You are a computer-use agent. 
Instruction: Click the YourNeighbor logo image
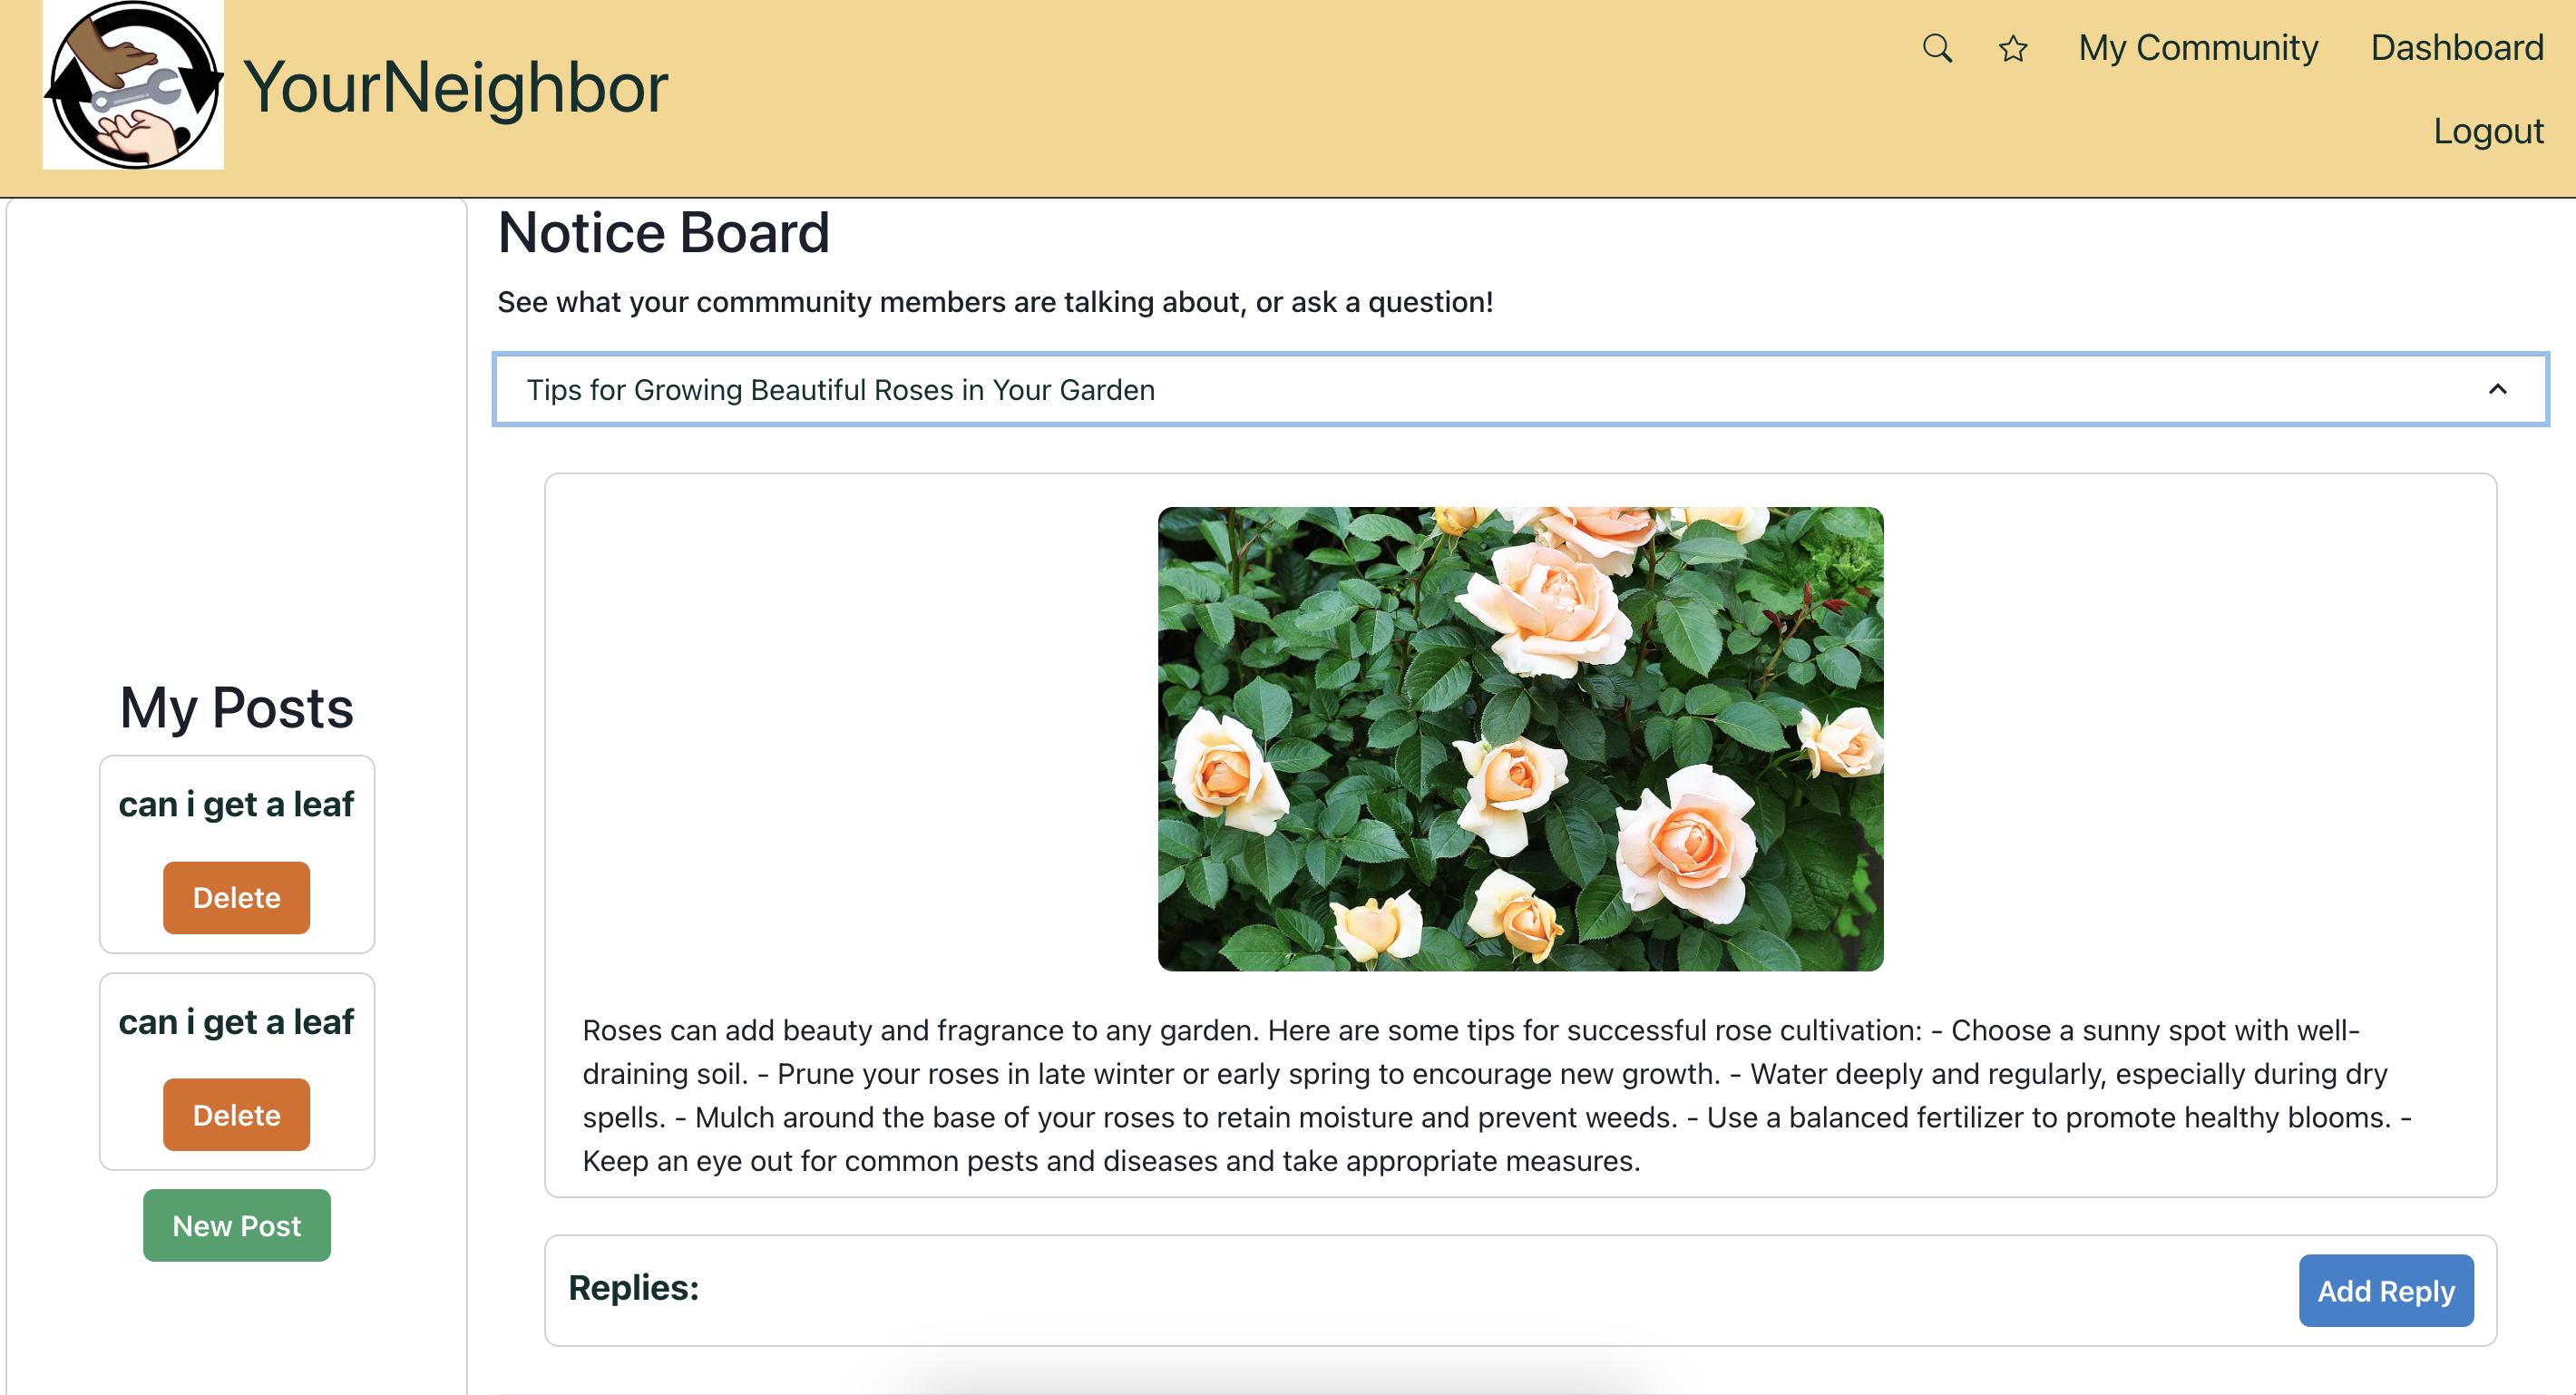[133, 85]
